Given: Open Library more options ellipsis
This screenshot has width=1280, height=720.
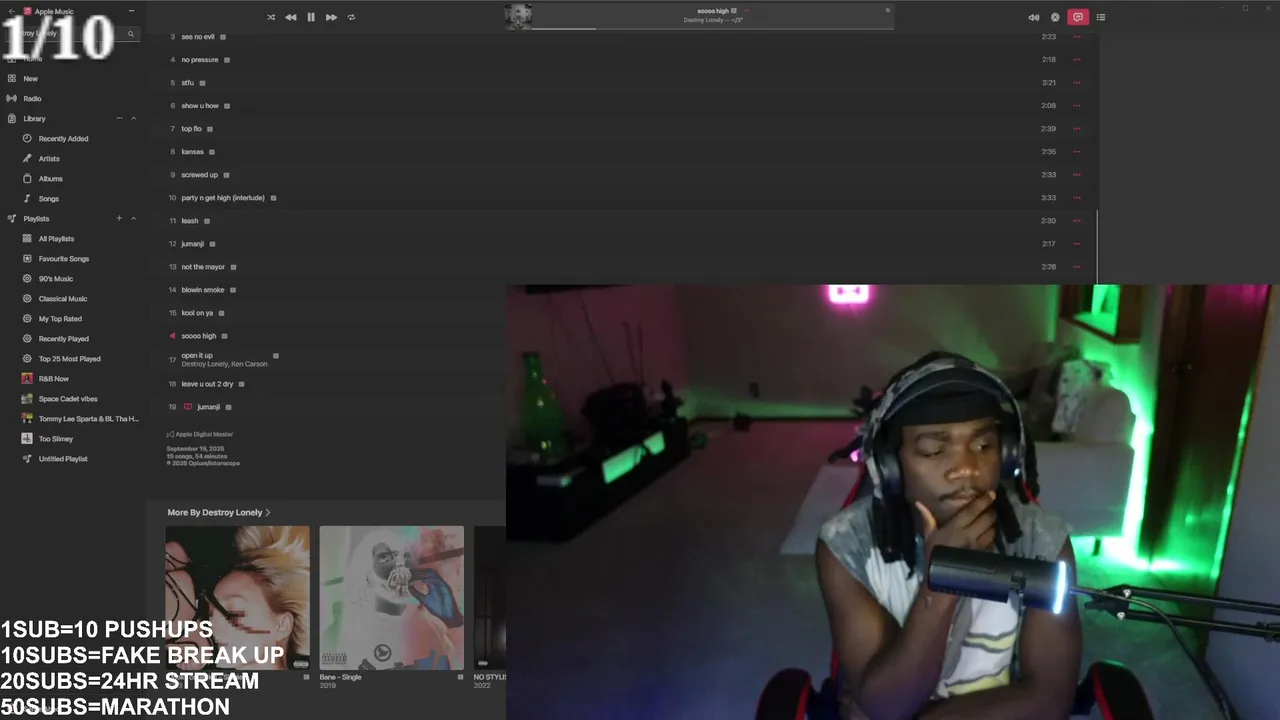Looking at the screenshot, I should [119, 118].
